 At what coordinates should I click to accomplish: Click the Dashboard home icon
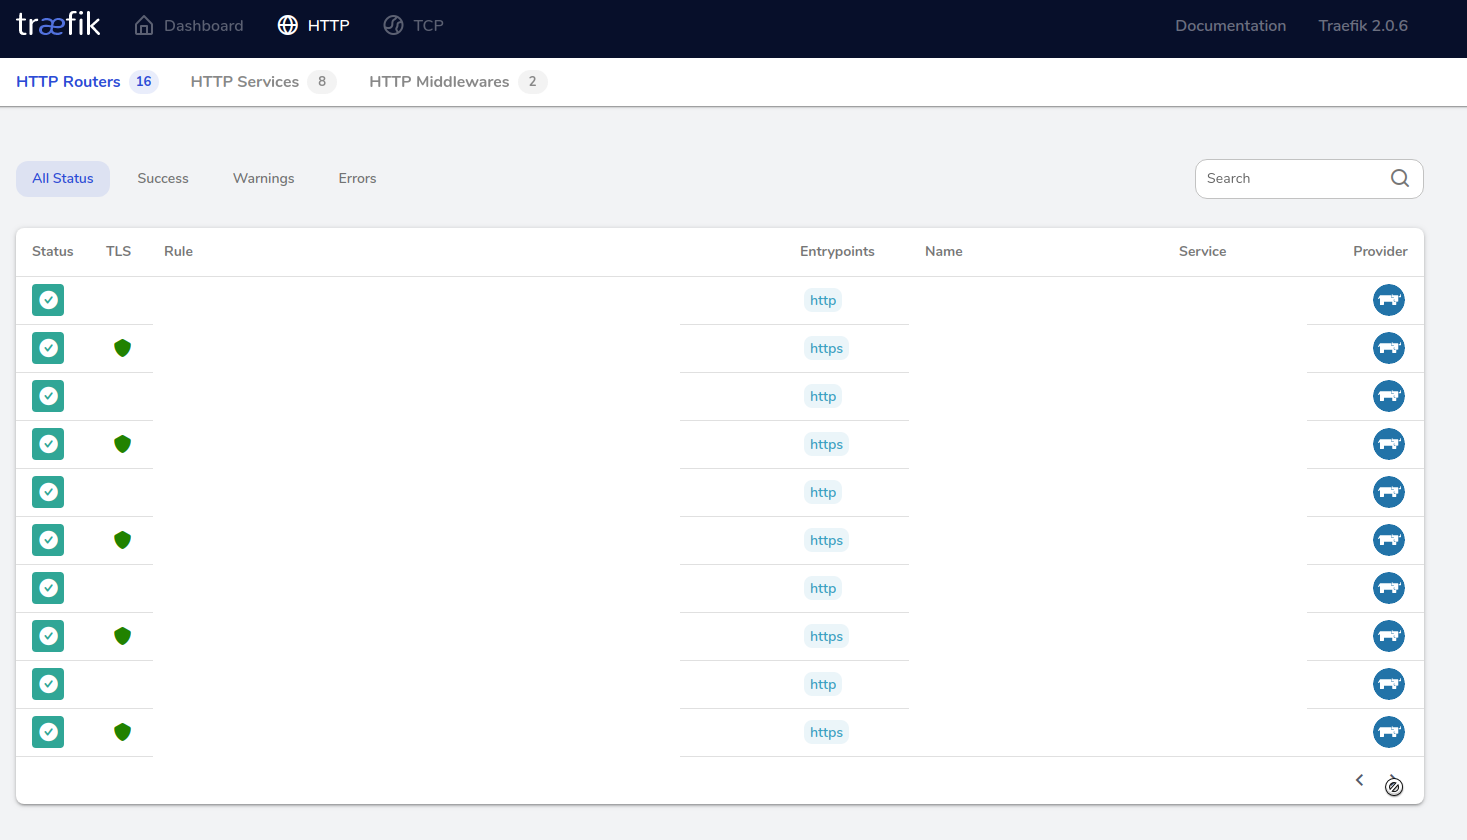click(141, 24)
